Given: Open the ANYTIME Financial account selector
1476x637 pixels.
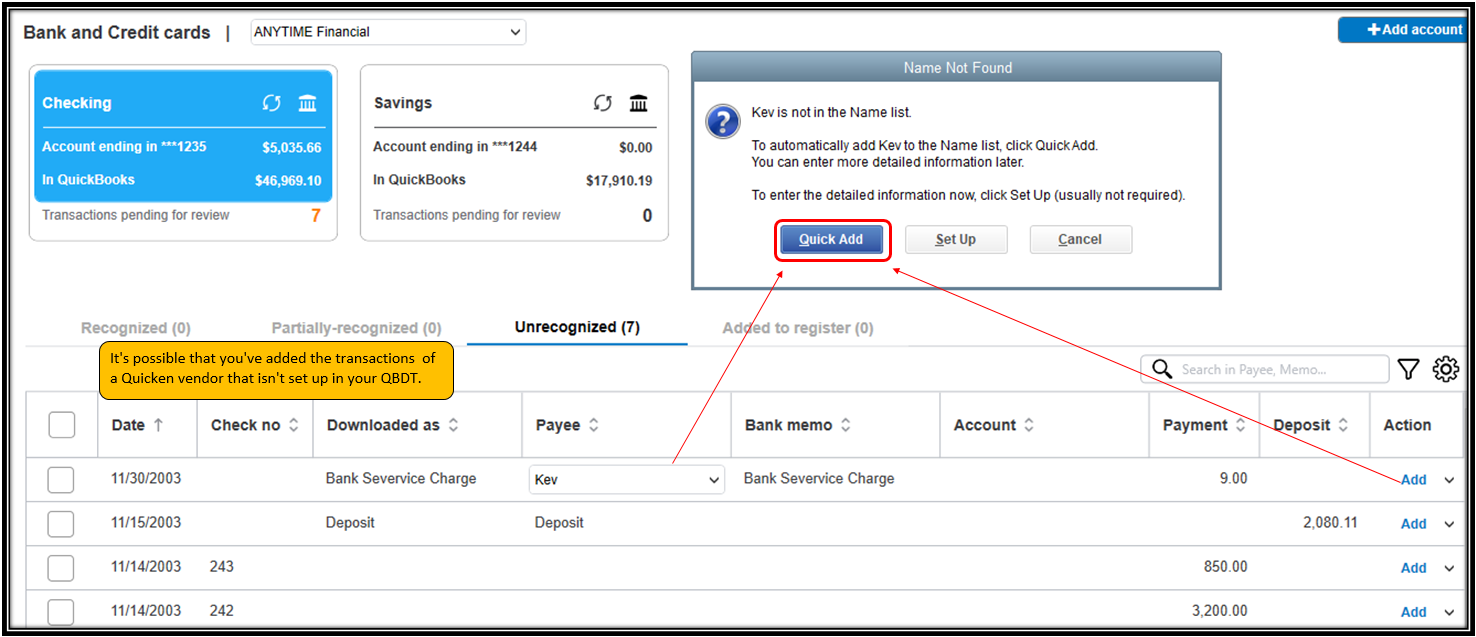Looking at the screenshot, I should tap(387, 31).
